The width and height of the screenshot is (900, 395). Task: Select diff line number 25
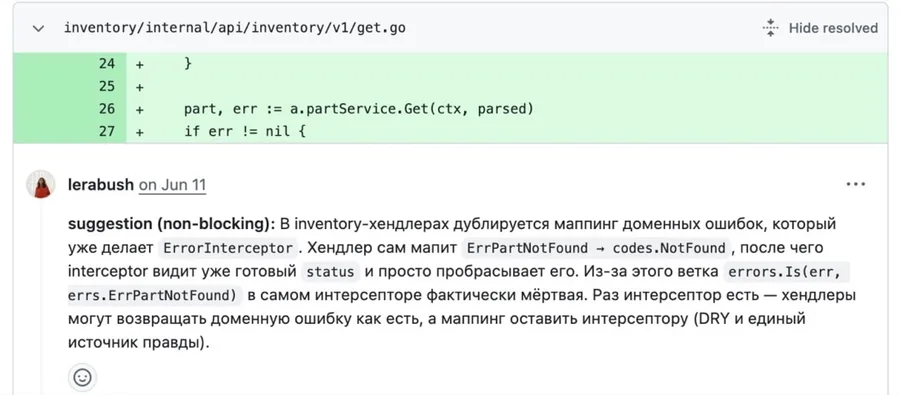107,86
